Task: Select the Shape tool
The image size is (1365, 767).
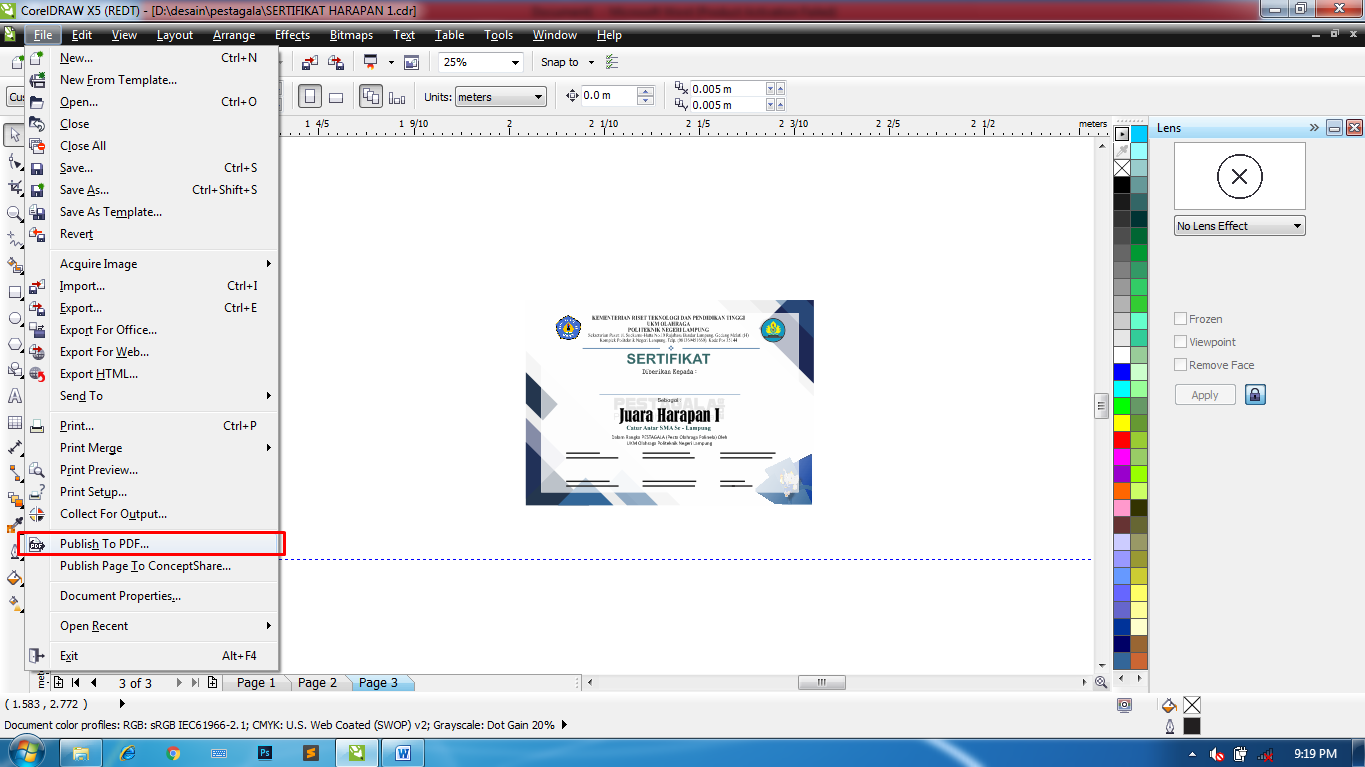Action: [14, 160]
